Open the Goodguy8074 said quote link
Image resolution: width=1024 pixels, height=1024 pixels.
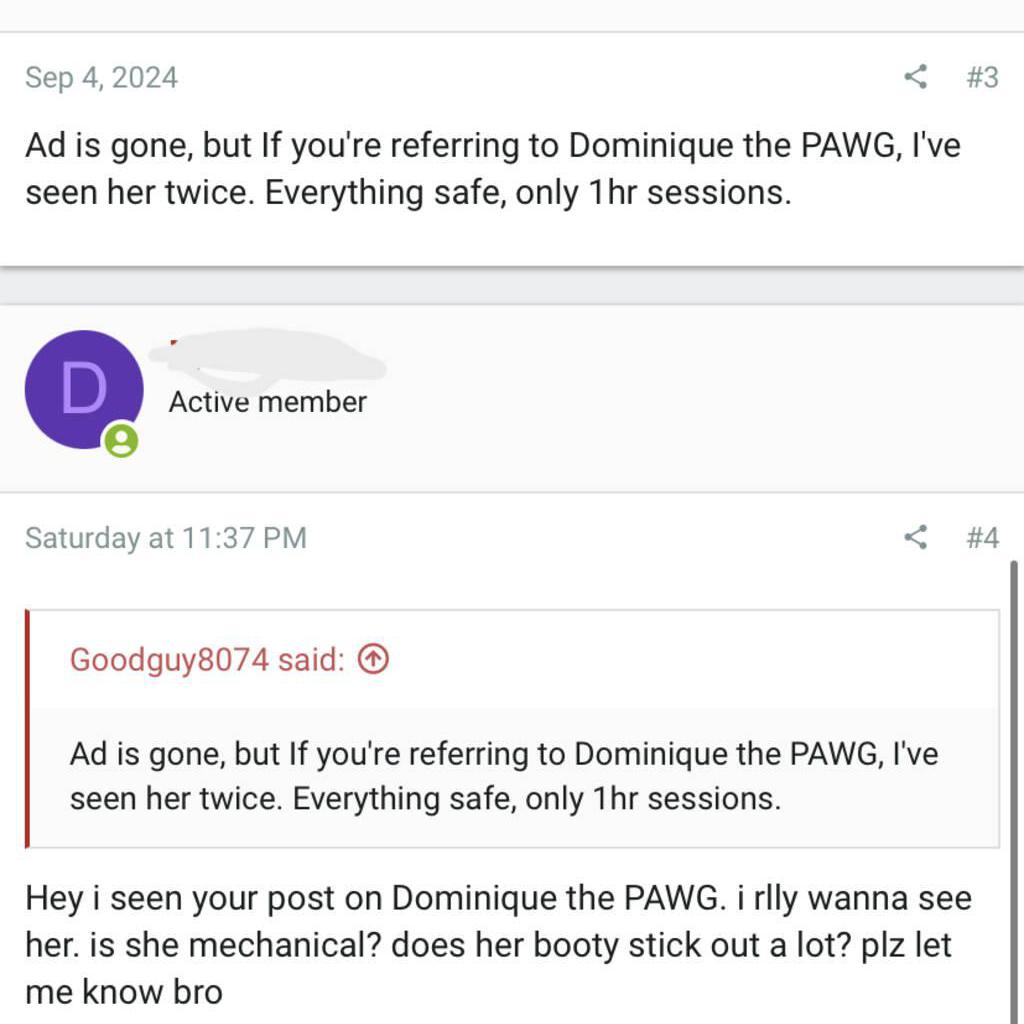207,659
